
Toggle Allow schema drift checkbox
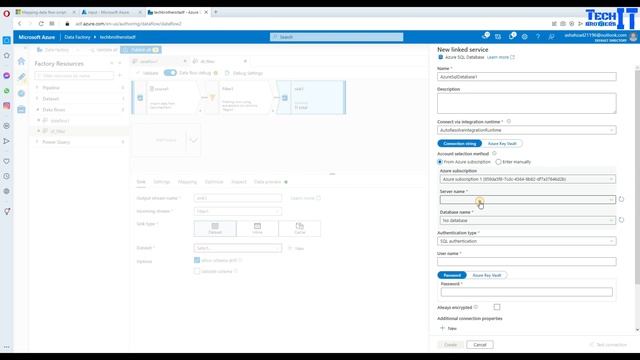[197, 260]
